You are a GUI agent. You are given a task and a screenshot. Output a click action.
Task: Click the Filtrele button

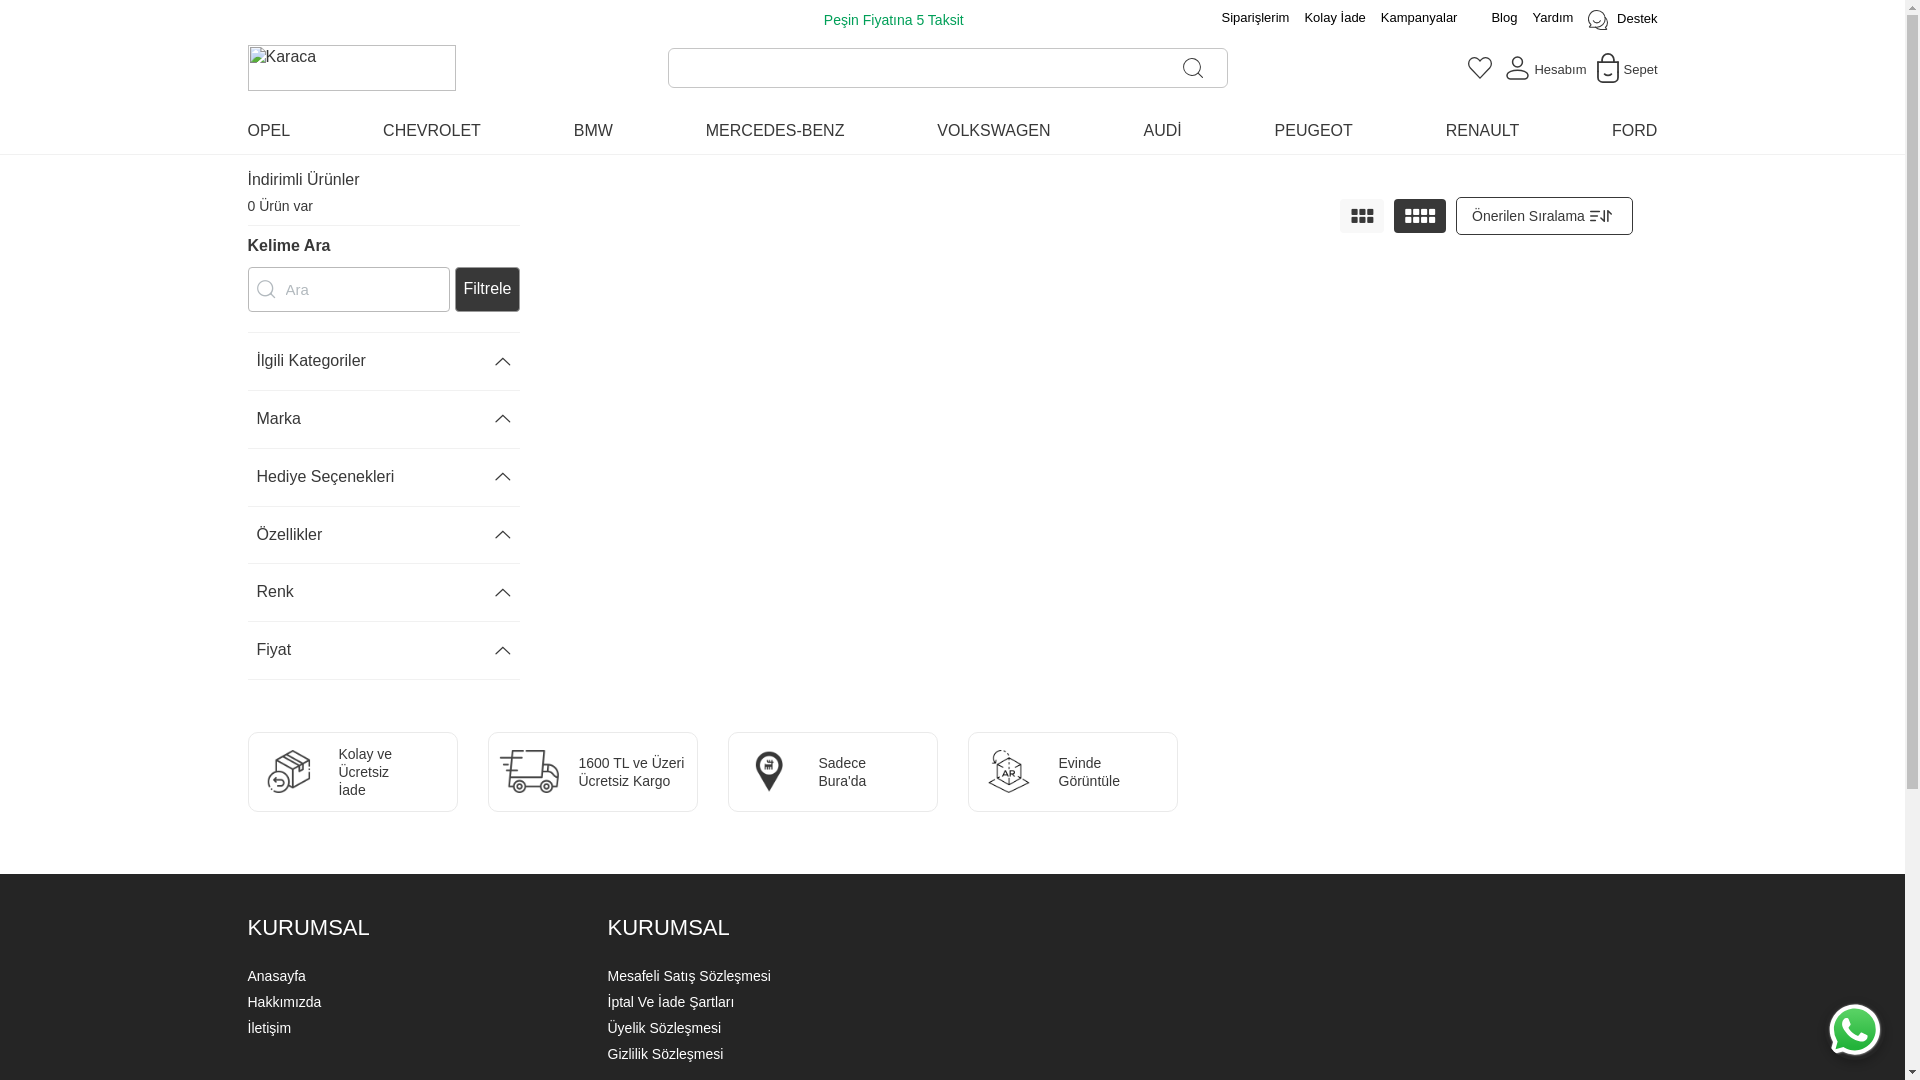tap(487, 289)
